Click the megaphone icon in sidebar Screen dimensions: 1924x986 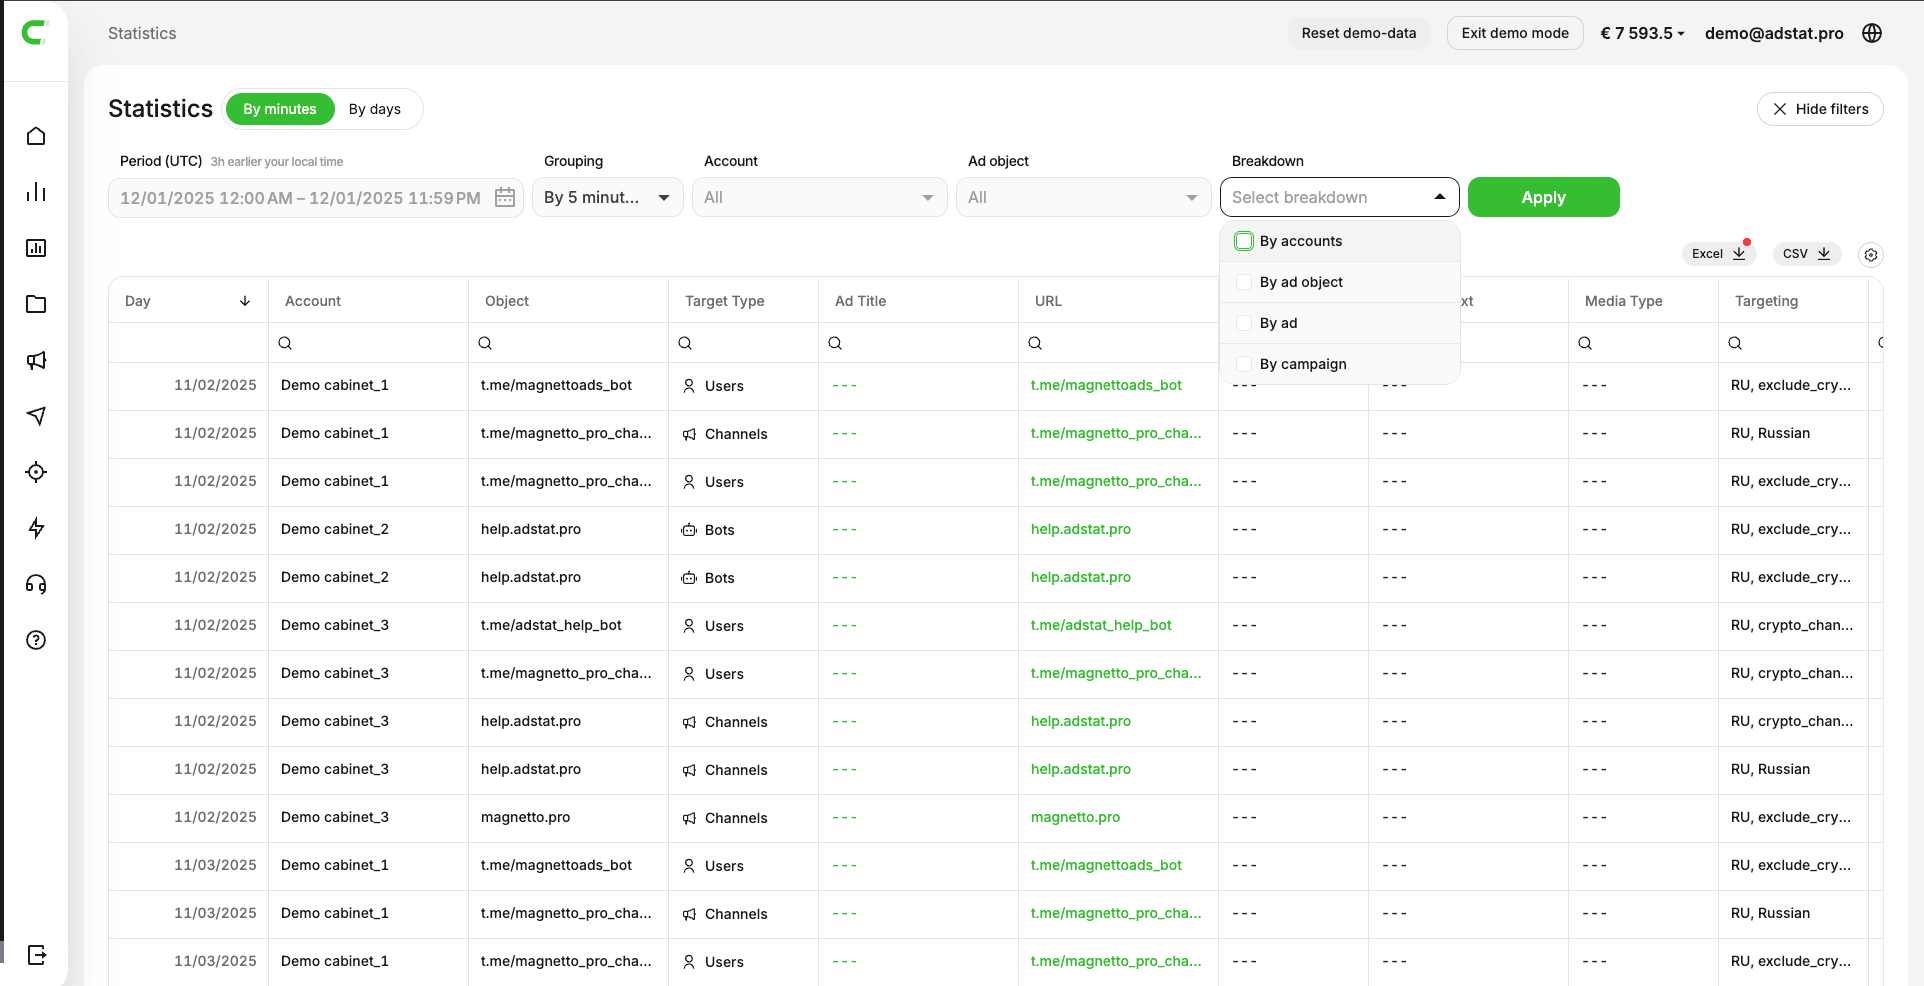pyautogui.click(x=36, y=360)
